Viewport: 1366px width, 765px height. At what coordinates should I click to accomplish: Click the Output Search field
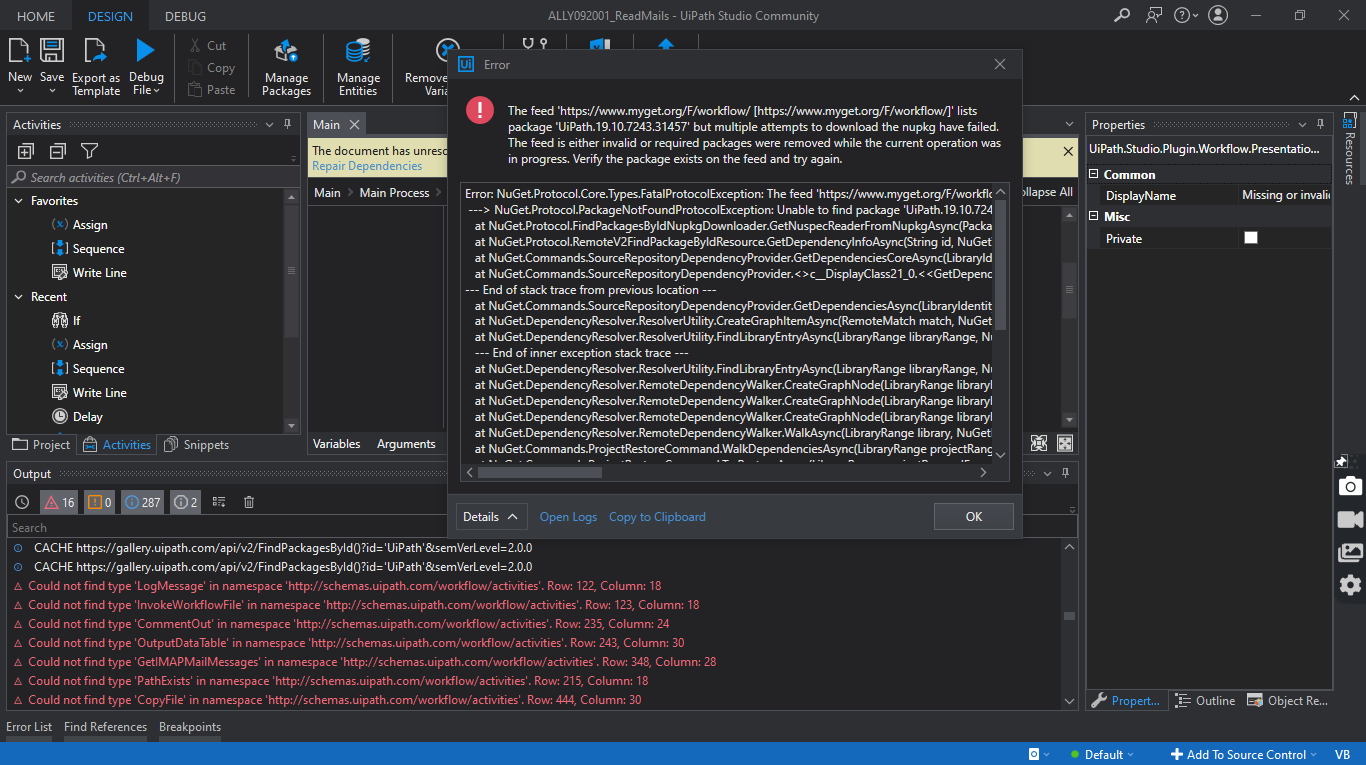[543, 528]
